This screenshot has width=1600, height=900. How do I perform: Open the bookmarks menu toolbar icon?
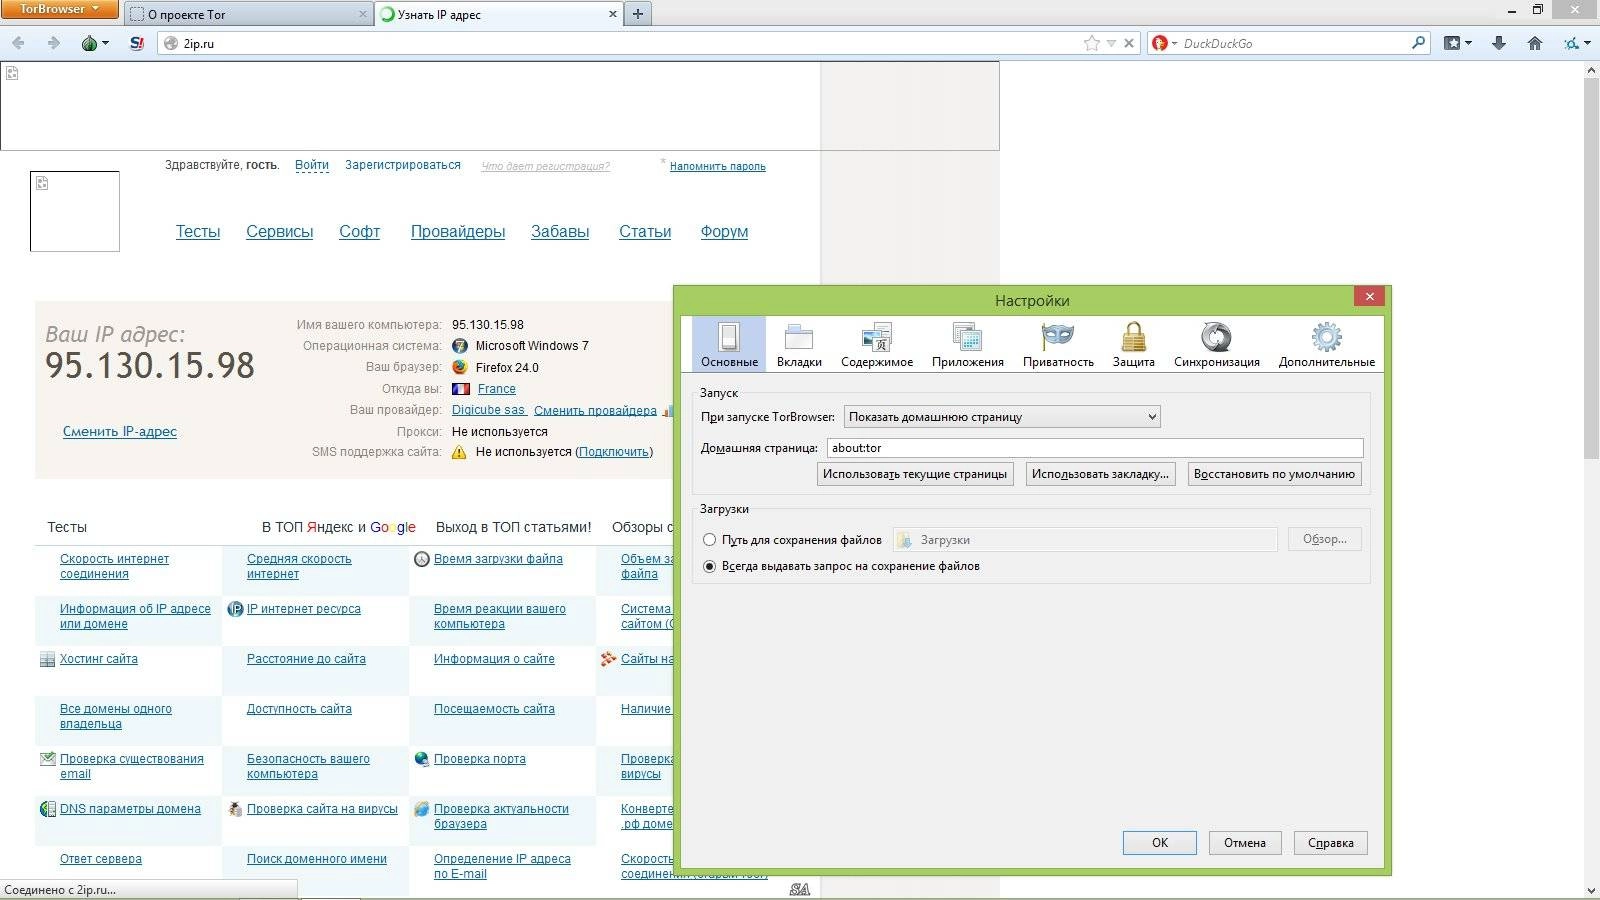[1457, 43]
